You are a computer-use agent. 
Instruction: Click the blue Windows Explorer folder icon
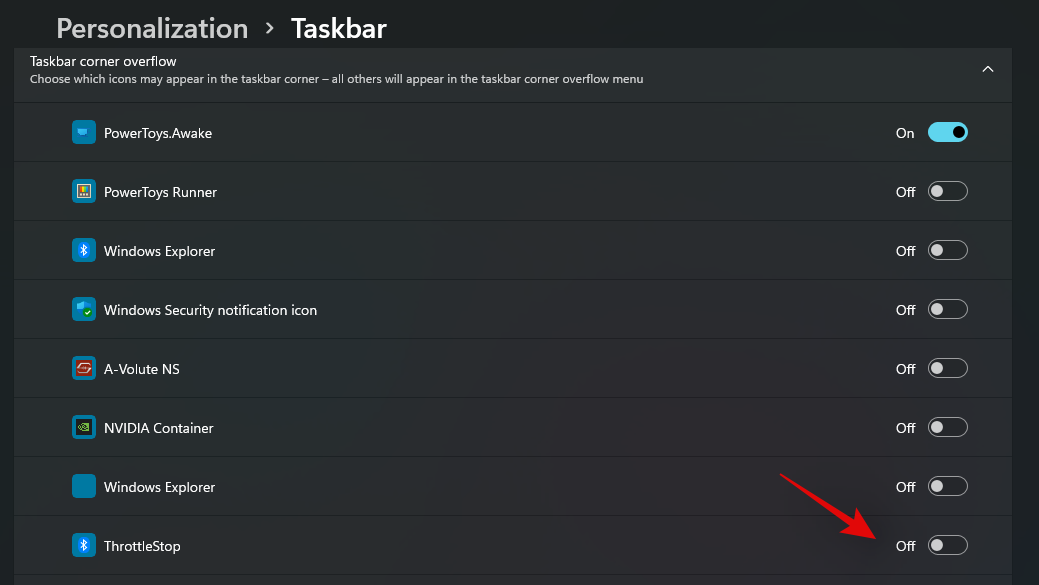click(x=84, y=485)
